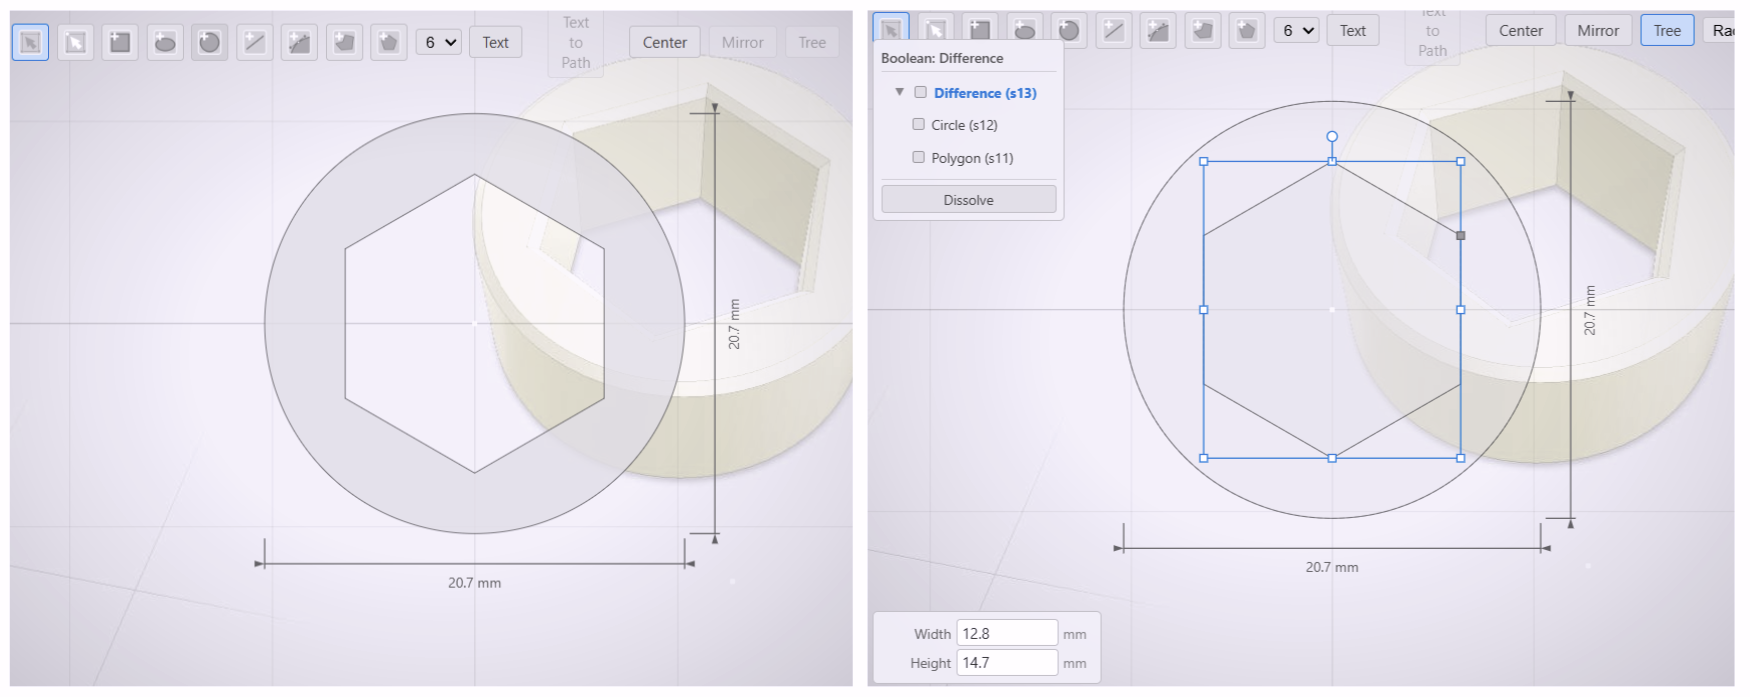Activate the add ellipse tool in left screenshot

[165, 42]
